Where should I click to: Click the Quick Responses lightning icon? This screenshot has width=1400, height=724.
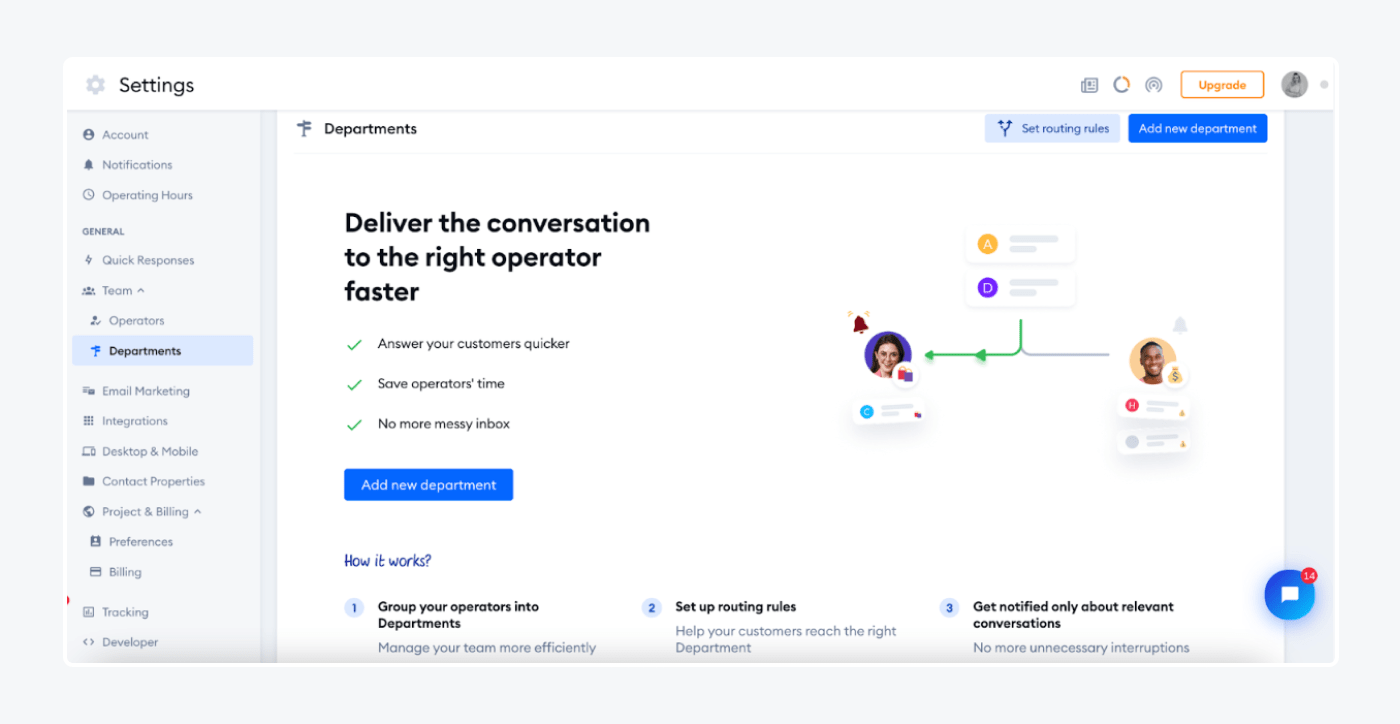click(88, 260)
